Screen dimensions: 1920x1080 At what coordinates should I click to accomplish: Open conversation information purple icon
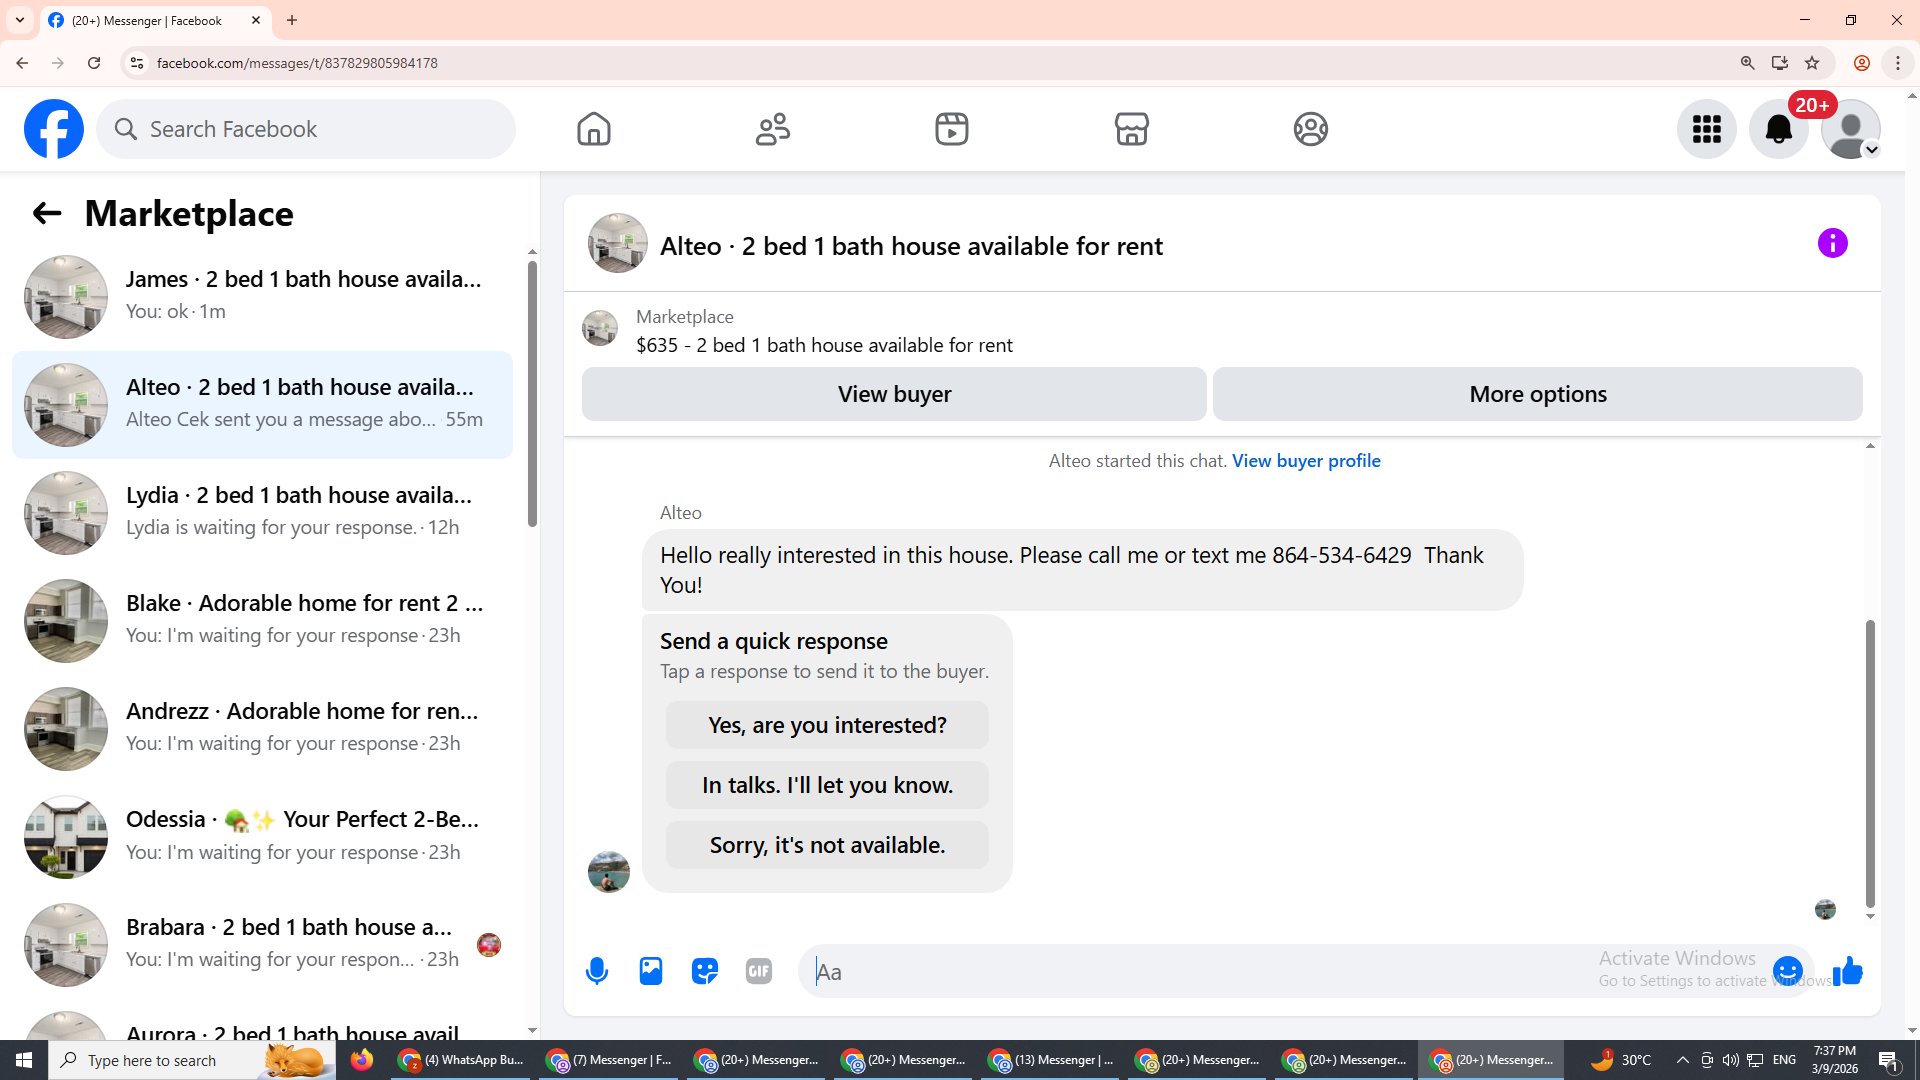[1832, 243]
